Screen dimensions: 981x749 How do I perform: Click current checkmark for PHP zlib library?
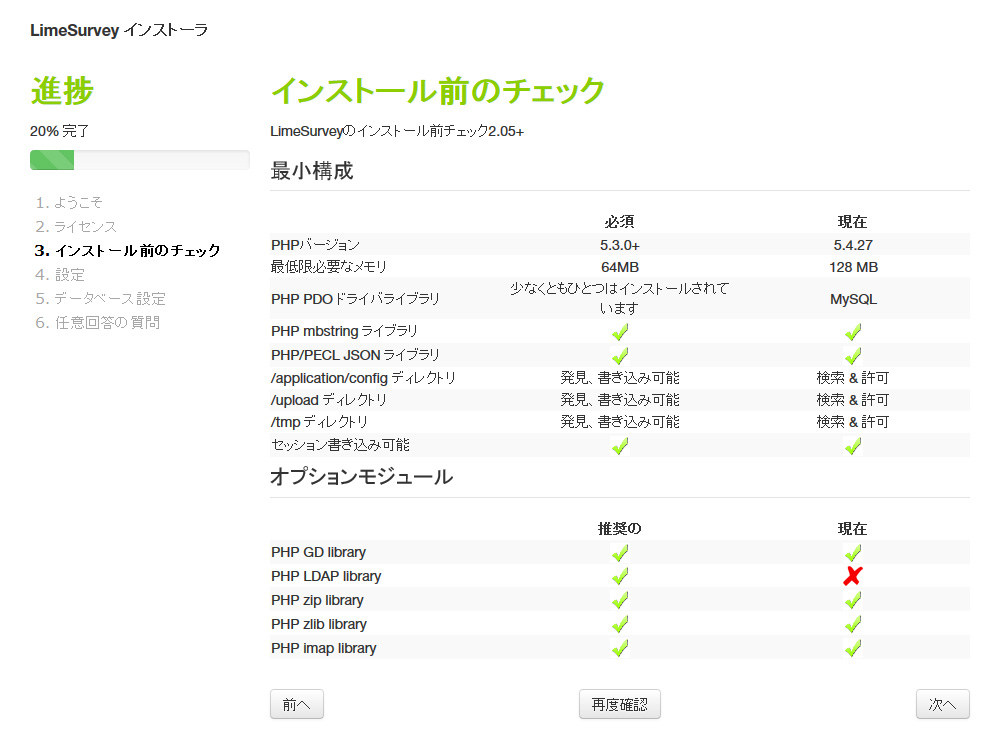pos(852,624)
